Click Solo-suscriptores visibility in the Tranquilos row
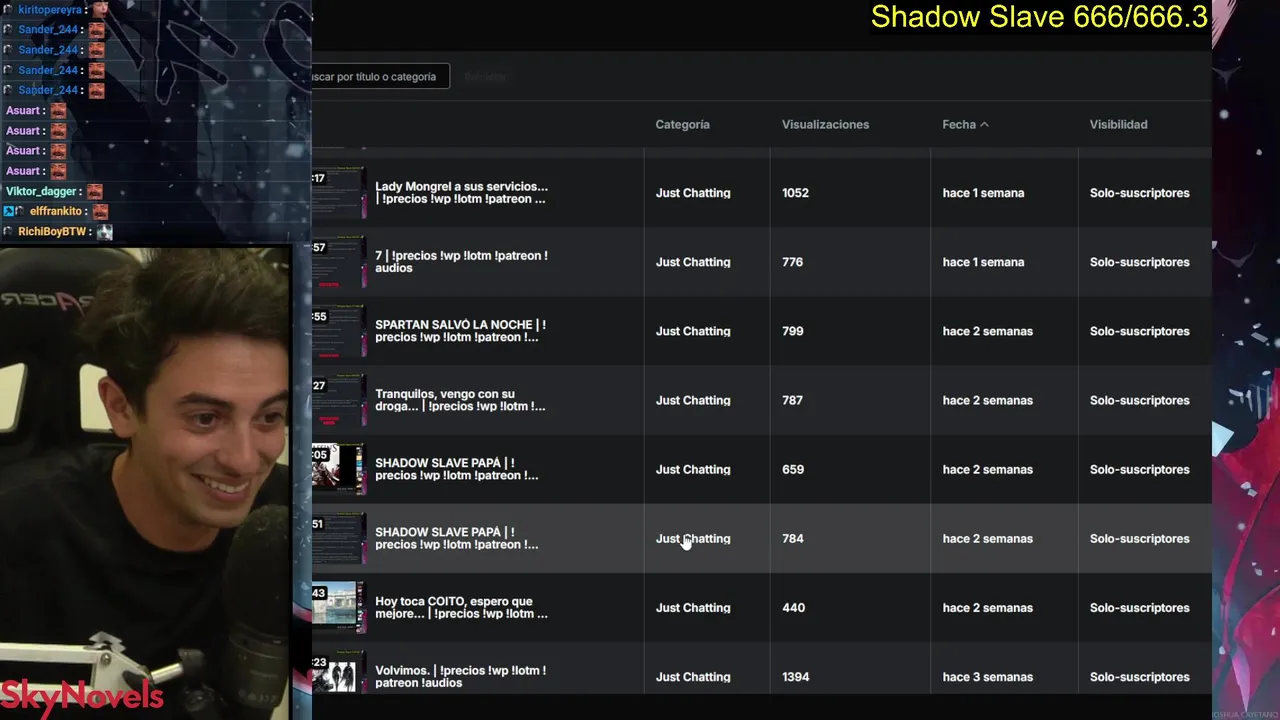Viewport: 1280px width, 720px height. [1139, 400]
